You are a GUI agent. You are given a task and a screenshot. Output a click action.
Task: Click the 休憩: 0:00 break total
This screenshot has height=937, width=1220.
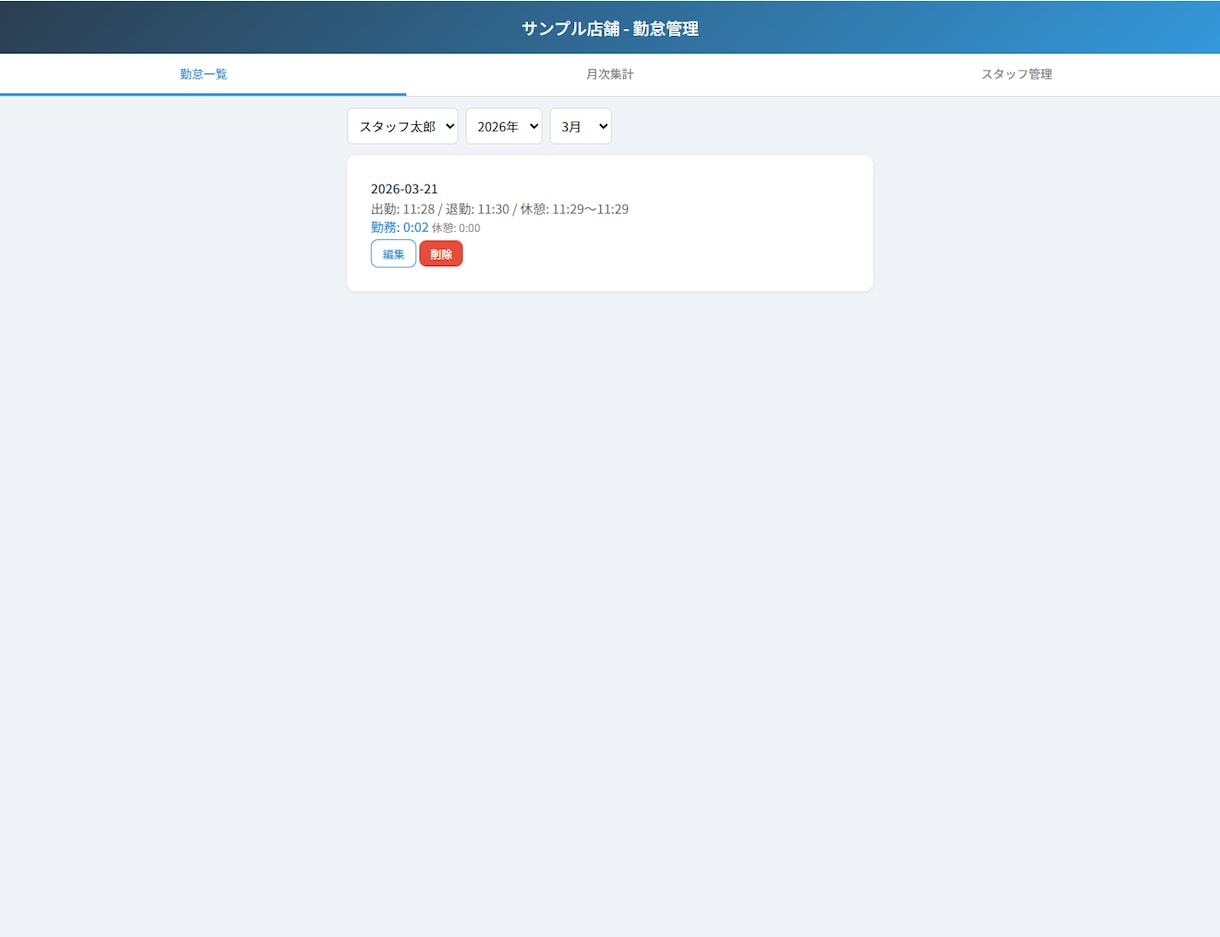pos(456,228)
